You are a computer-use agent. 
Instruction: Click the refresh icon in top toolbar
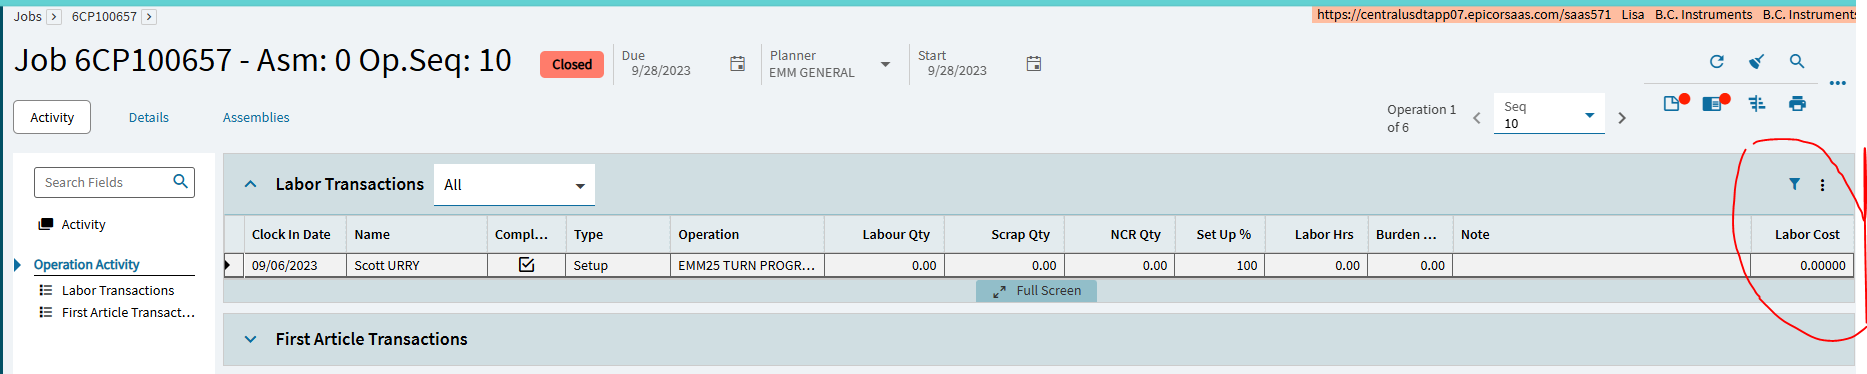(1717, 62)
